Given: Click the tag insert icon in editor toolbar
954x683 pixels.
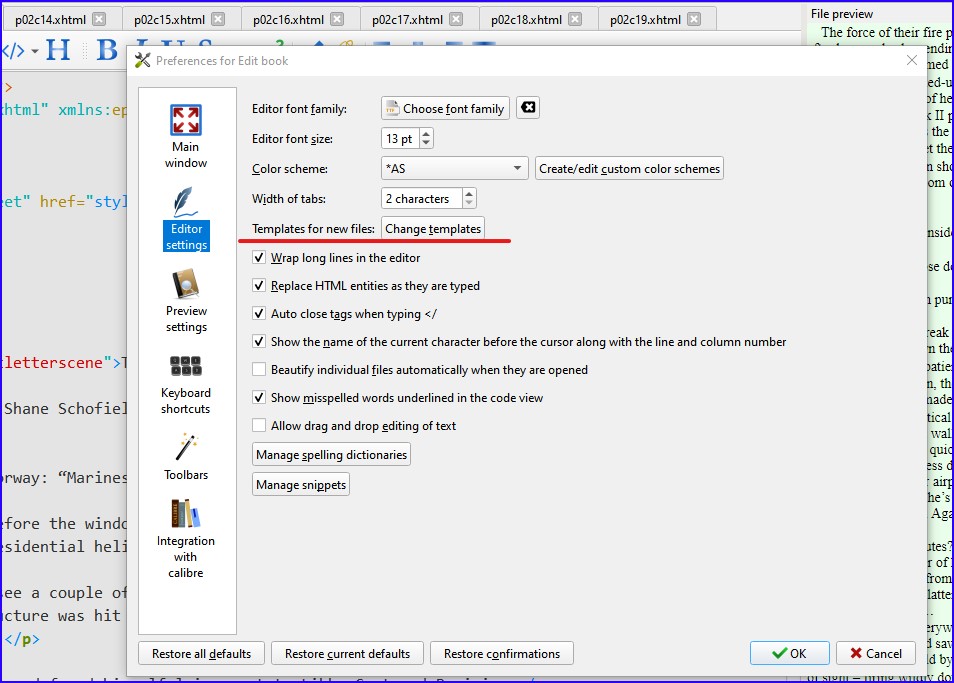Looking at the screenshot, I should [x=13, y=51].
